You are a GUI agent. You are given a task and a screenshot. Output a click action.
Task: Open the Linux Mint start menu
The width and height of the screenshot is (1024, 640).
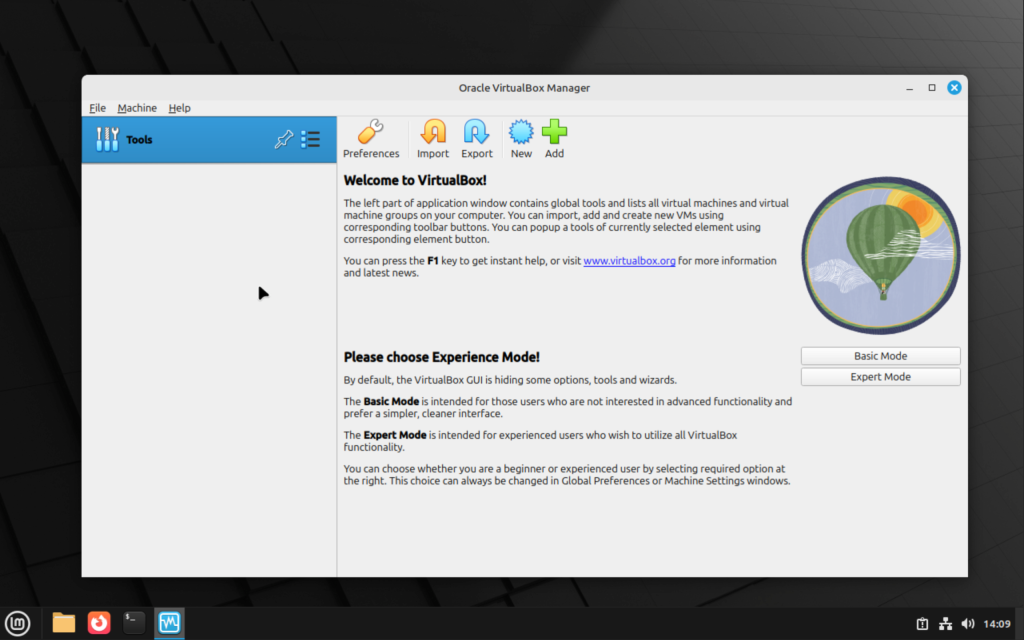point(18,622)
